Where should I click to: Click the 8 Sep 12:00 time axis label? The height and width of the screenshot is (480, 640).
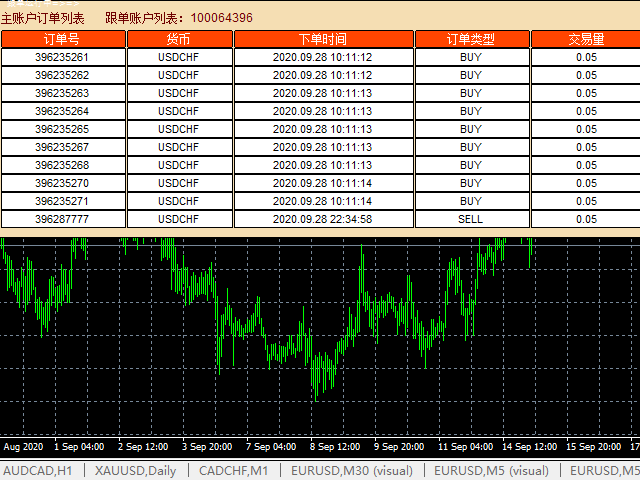click(335, 447)
